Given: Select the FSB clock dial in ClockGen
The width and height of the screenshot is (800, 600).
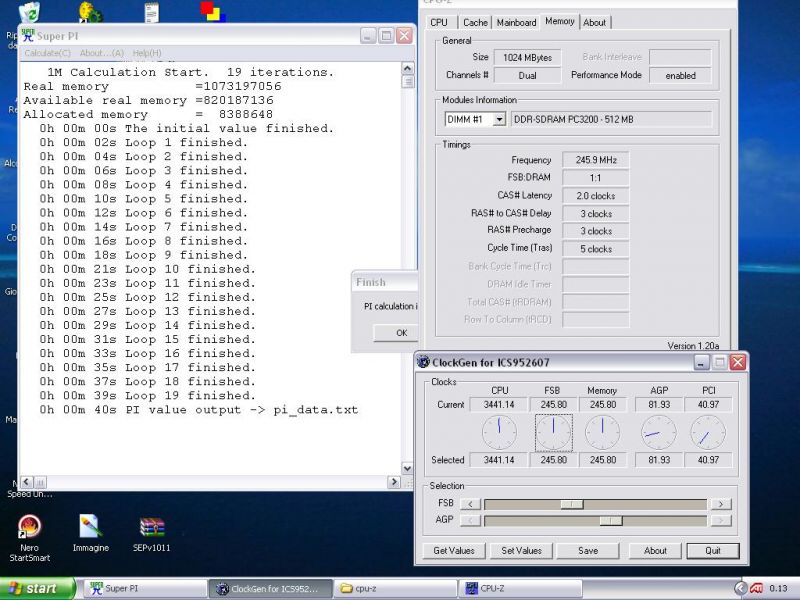Looking at the screenshot, I should pos(554,432).
